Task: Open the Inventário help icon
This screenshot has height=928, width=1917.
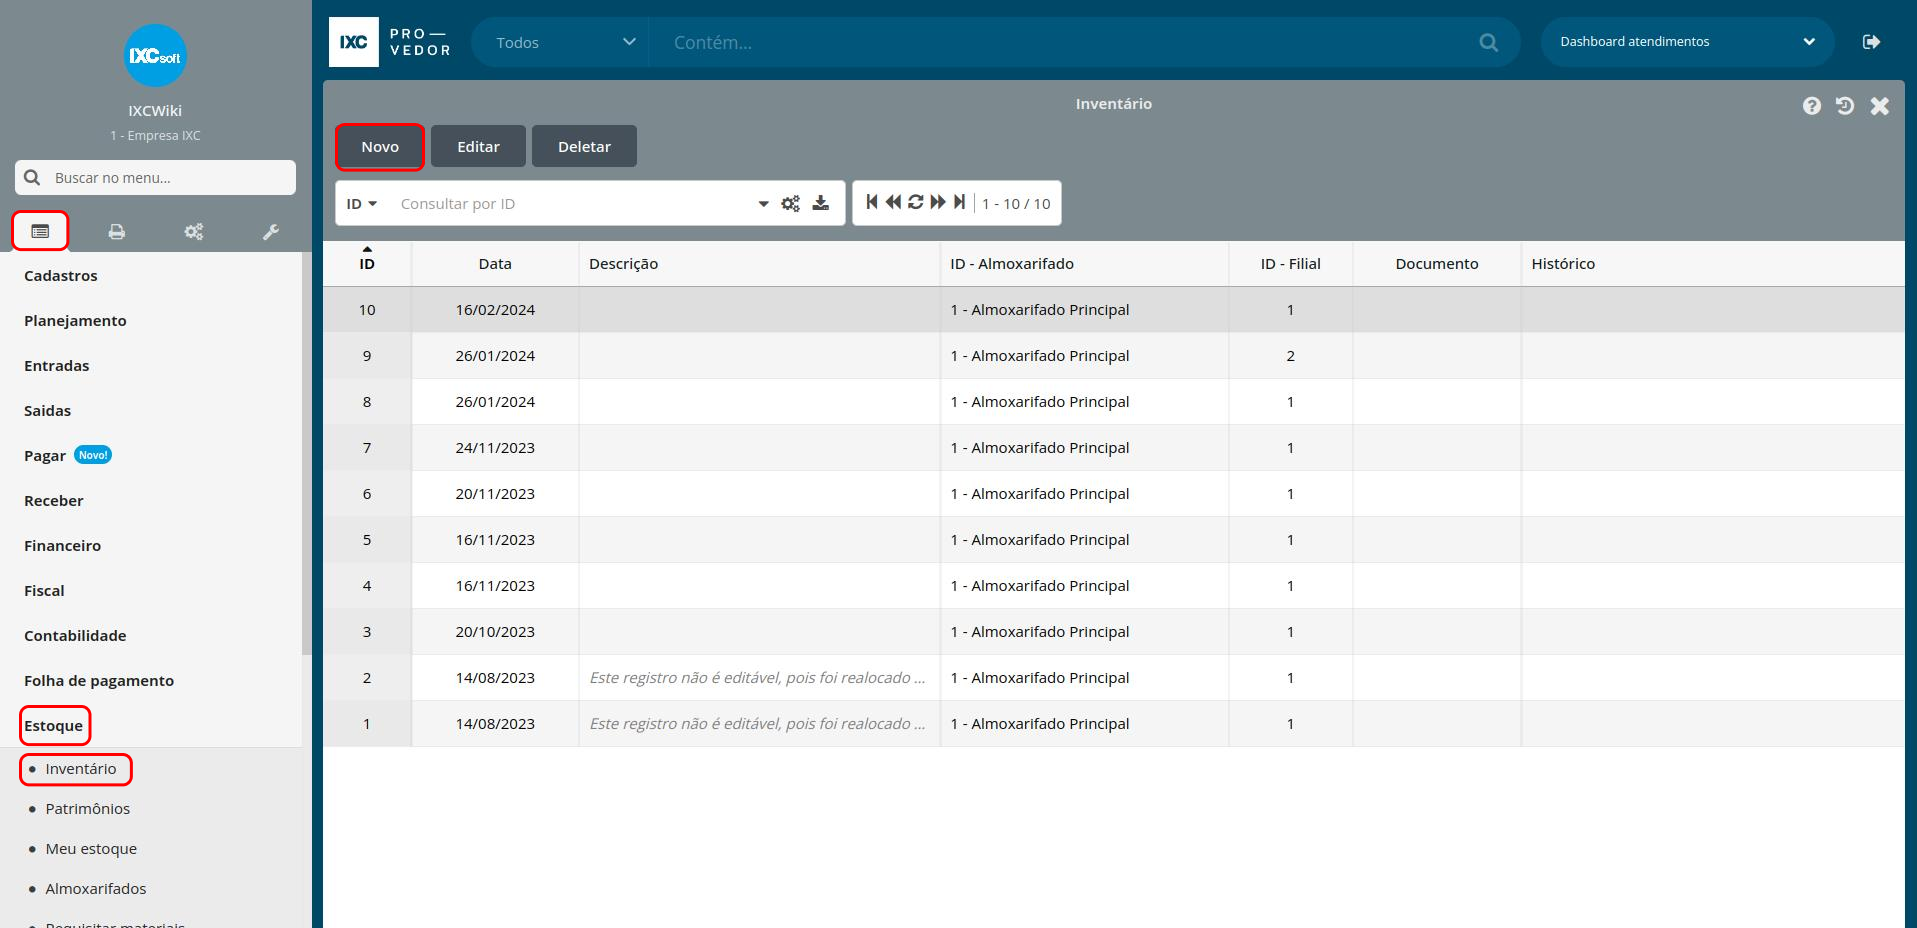Action: (1812, 106)
